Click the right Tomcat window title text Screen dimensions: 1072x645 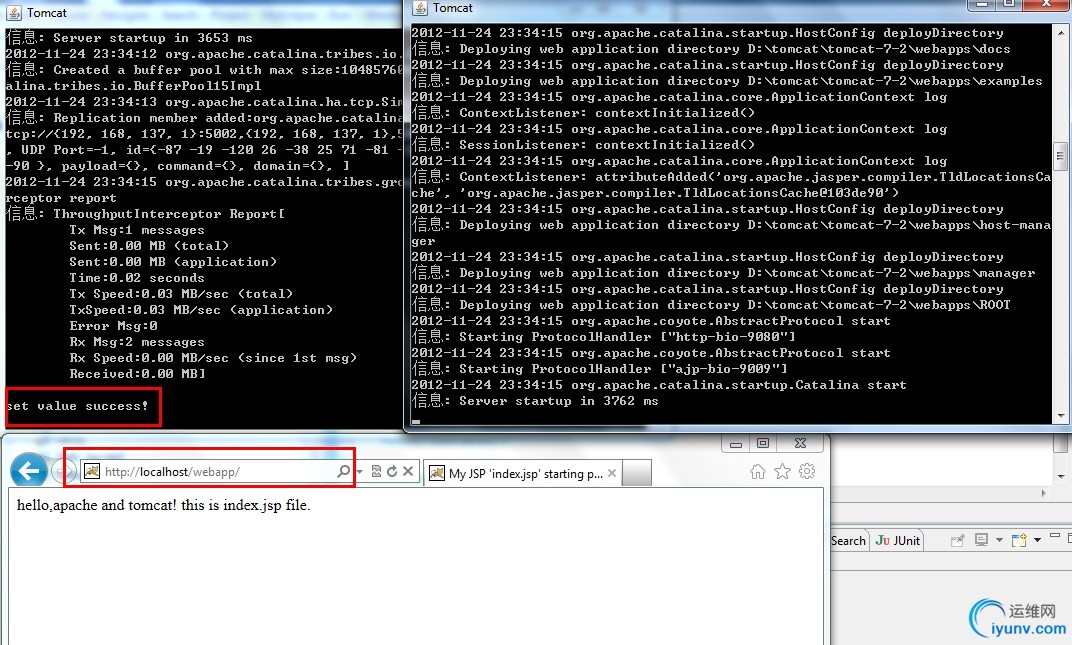(x=453, y=8)
